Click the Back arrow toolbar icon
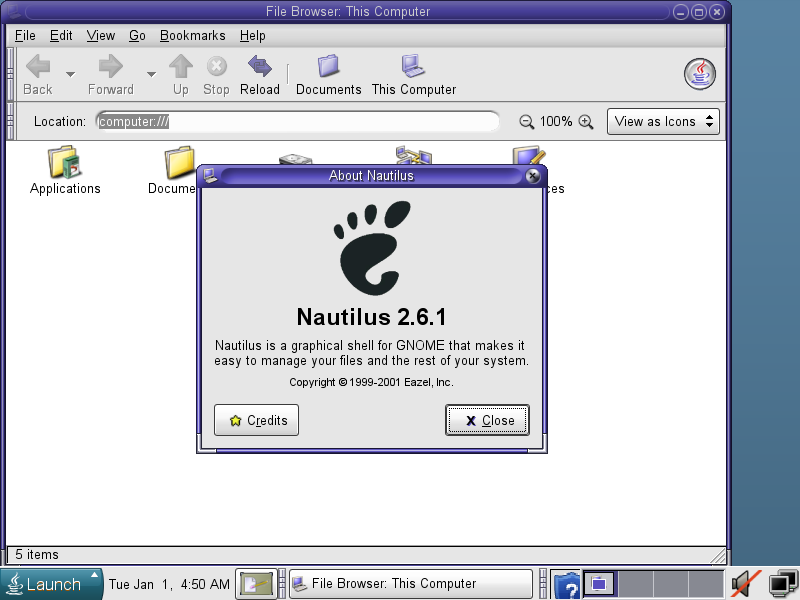800x600 pixels. 38,67
